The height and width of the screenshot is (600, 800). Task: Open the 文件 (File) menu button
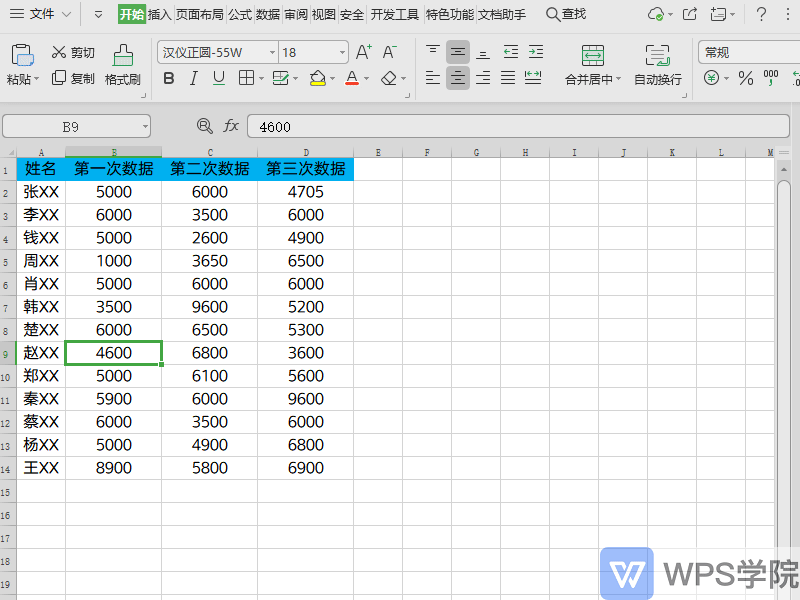point(42,15)
